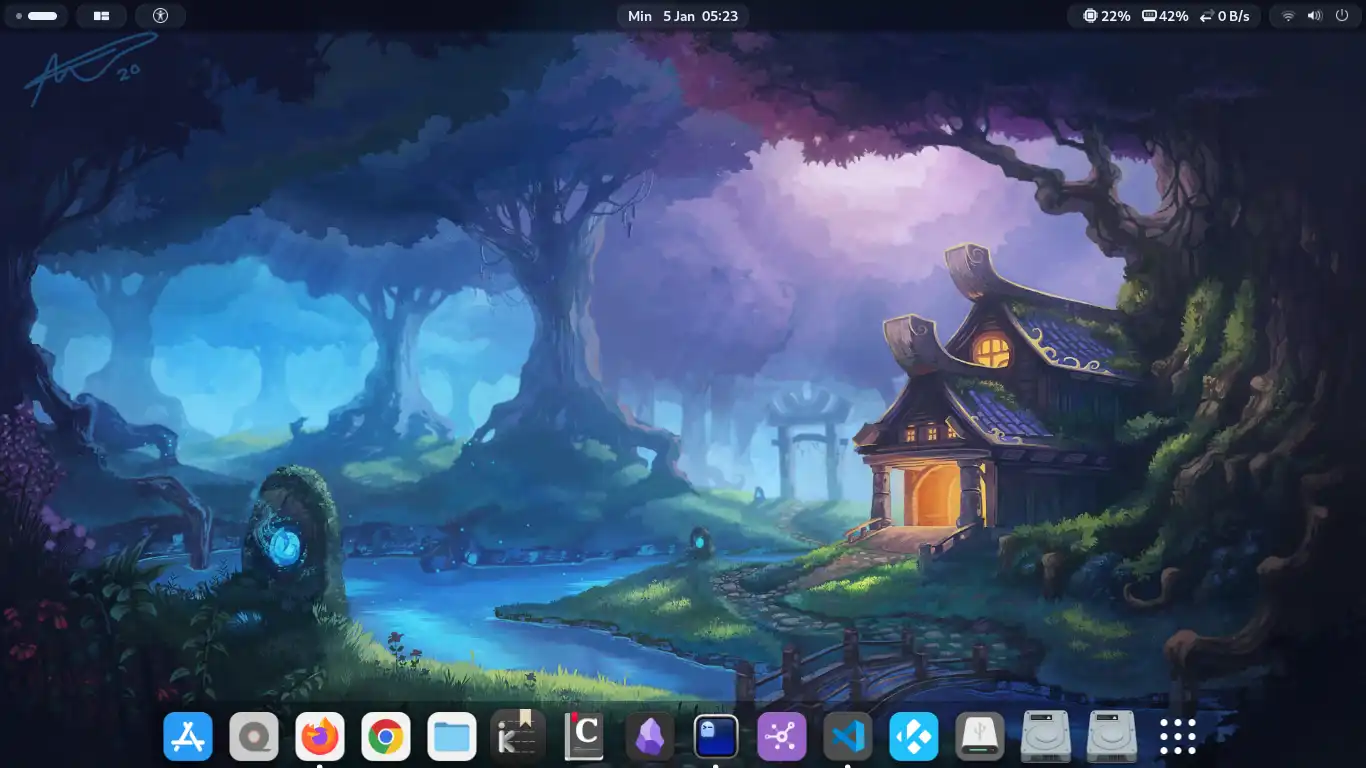Launch Obsidian from the dock

[x=650, y=738]
